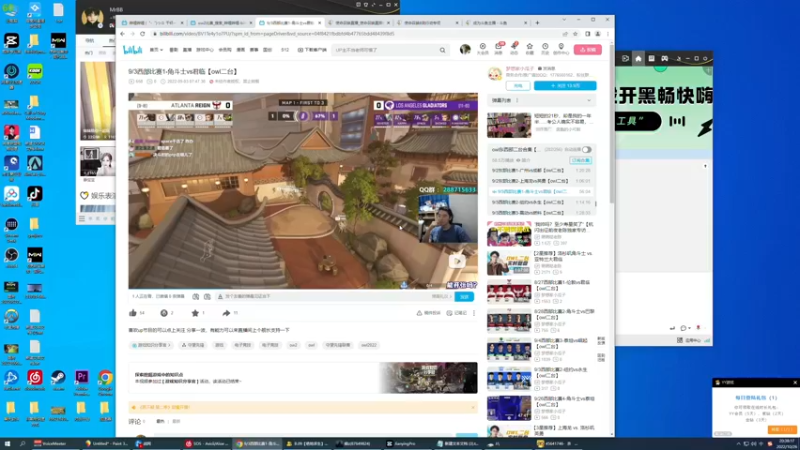Expand the danmaku list panel chevron

(x=589, y=101)
